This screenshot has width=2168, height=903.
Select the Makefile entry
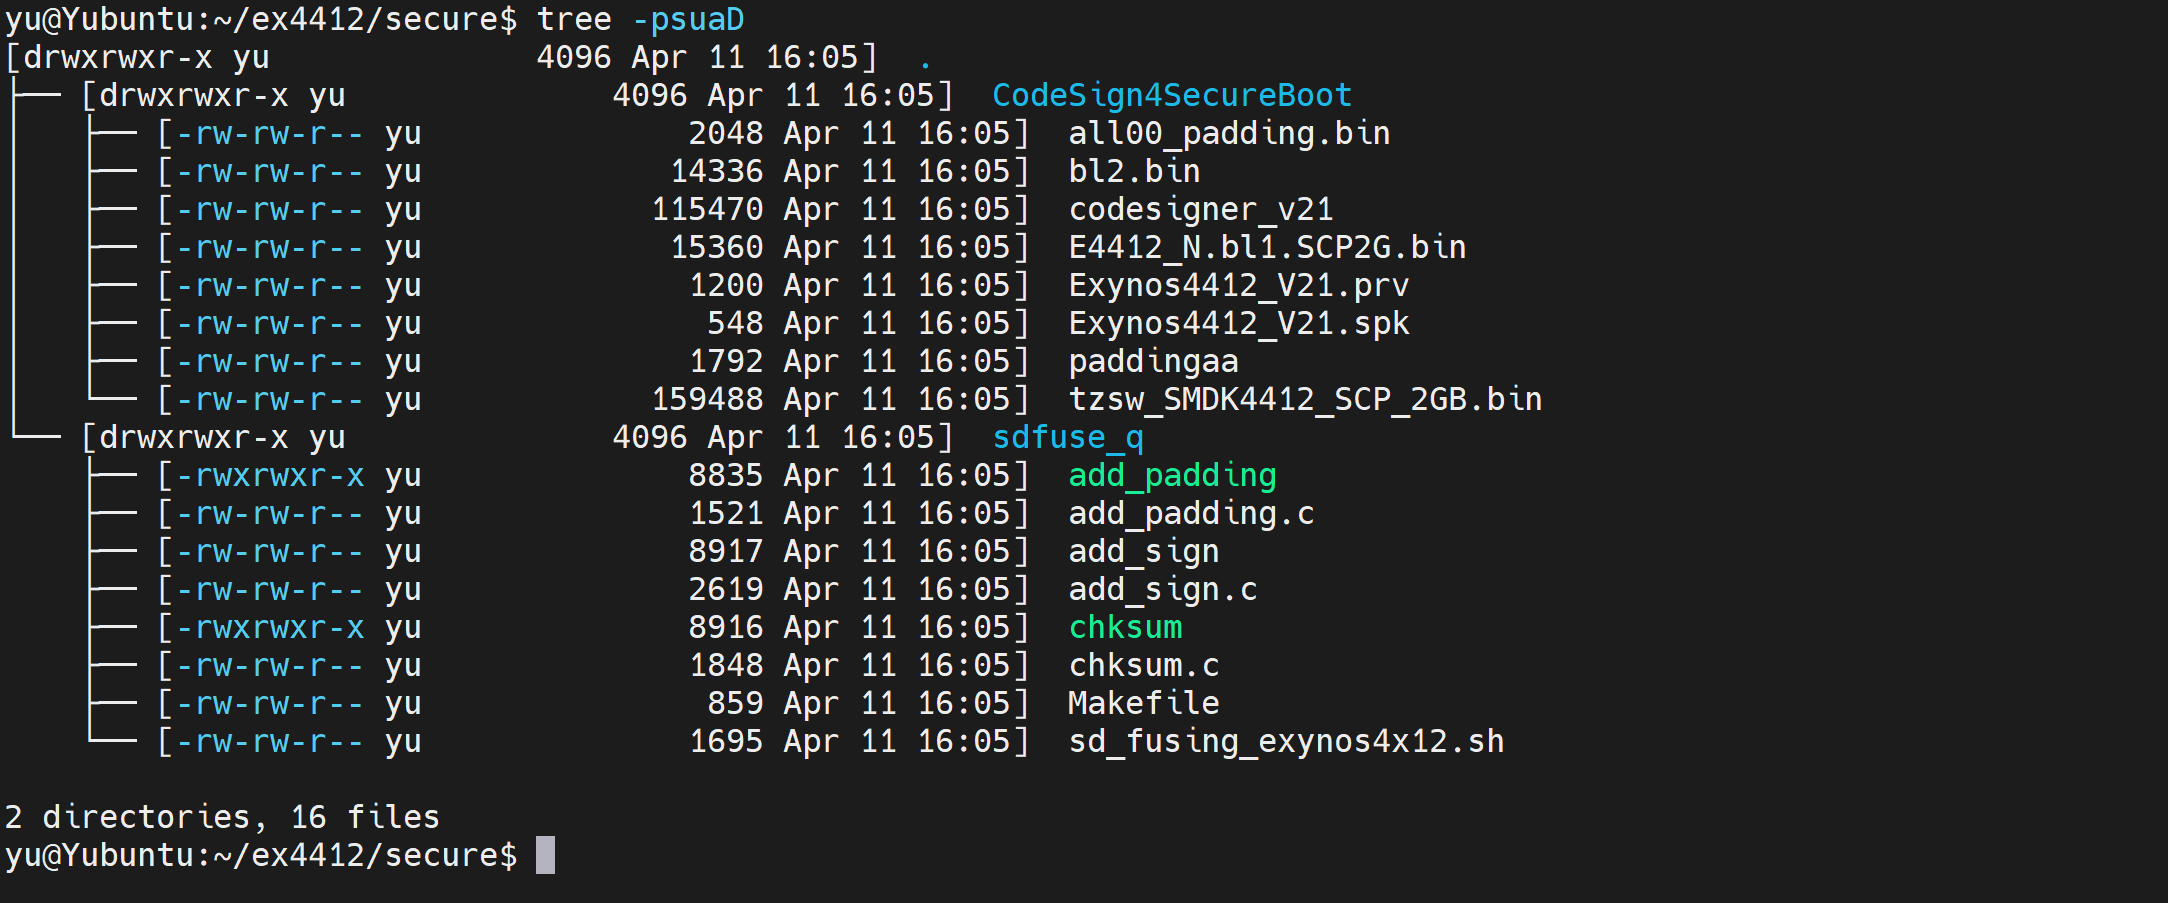(x=1143, y=704)
